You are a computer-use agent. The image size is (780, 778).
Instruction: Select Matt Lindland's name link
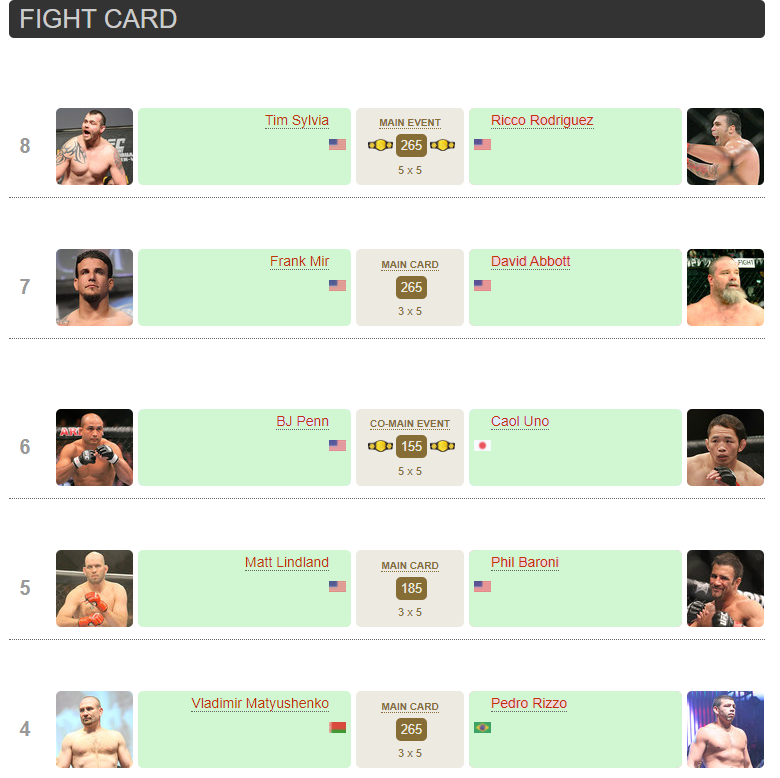(x=287, y=563)
